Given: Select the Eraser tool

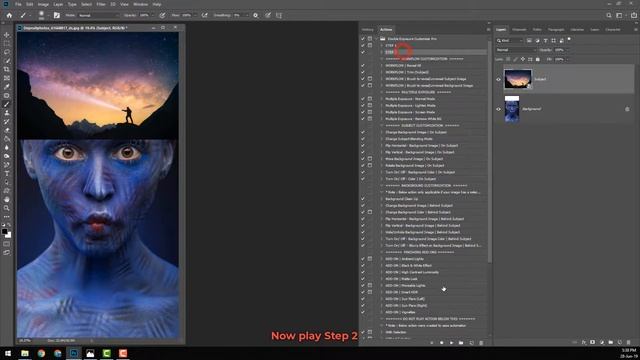Looking at the screenshot, I should pyautogui.click(x=7, y=130).
